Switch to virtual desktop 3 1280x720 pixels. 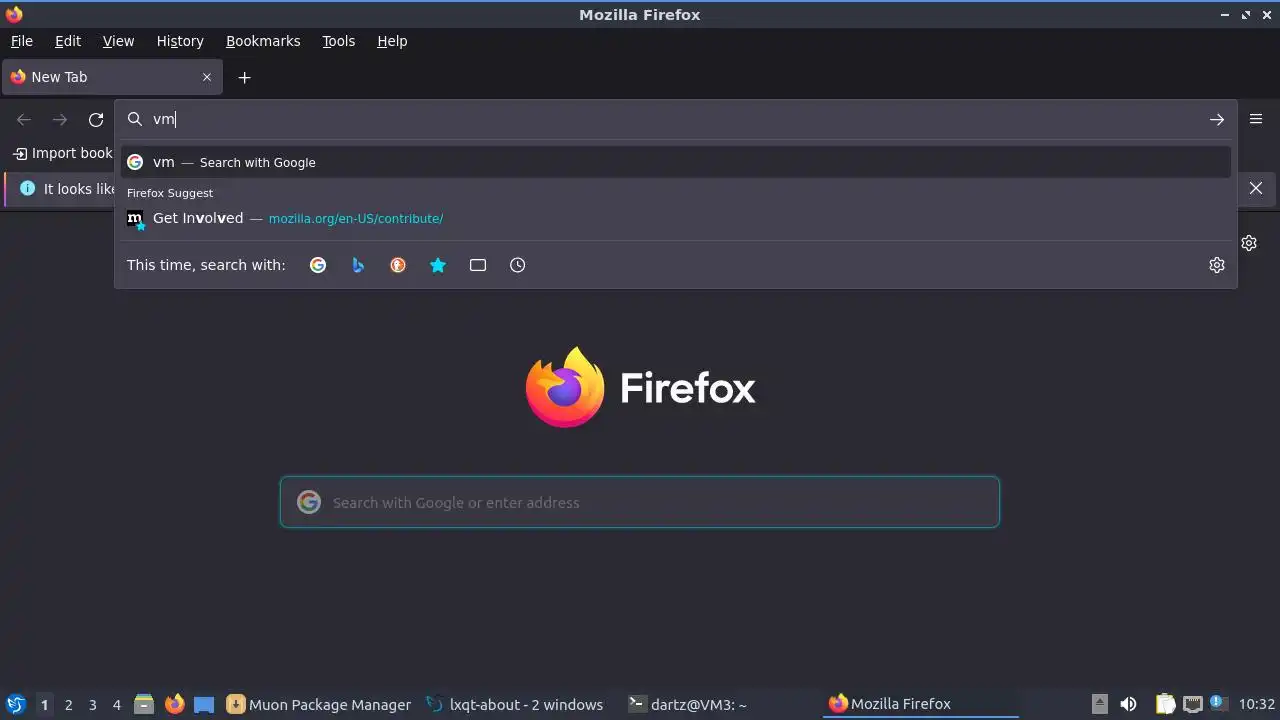pos(92,705)
